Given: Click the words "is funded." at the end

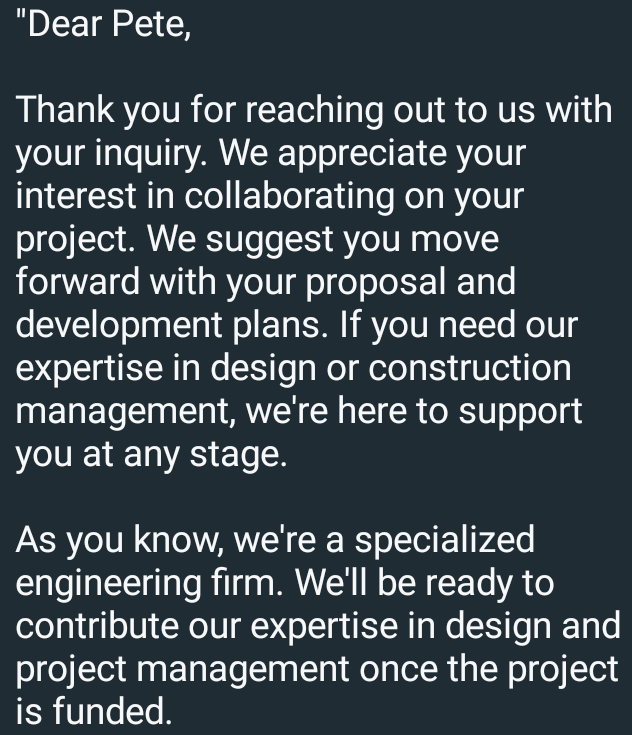Looking at the screenshot, I should pyautogui.click(x=94, y=712).
